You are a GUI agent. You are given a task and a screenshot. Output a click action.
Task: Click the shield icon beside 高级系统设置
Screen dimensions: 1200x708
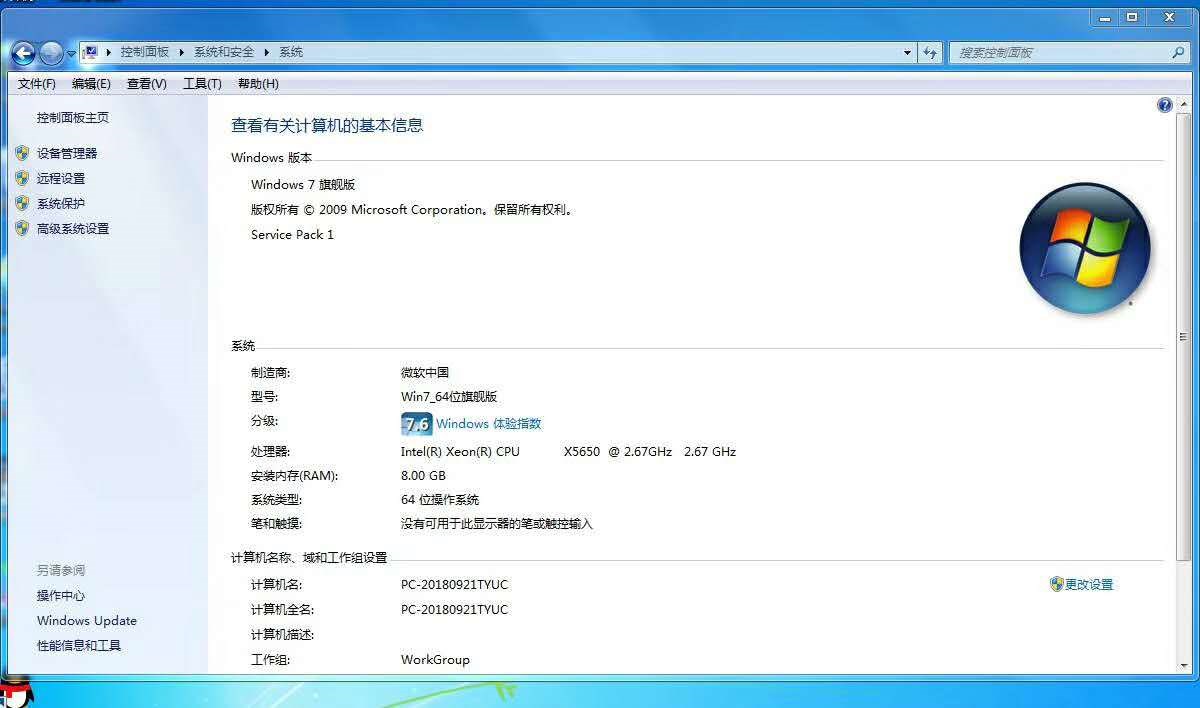[22, 228]
